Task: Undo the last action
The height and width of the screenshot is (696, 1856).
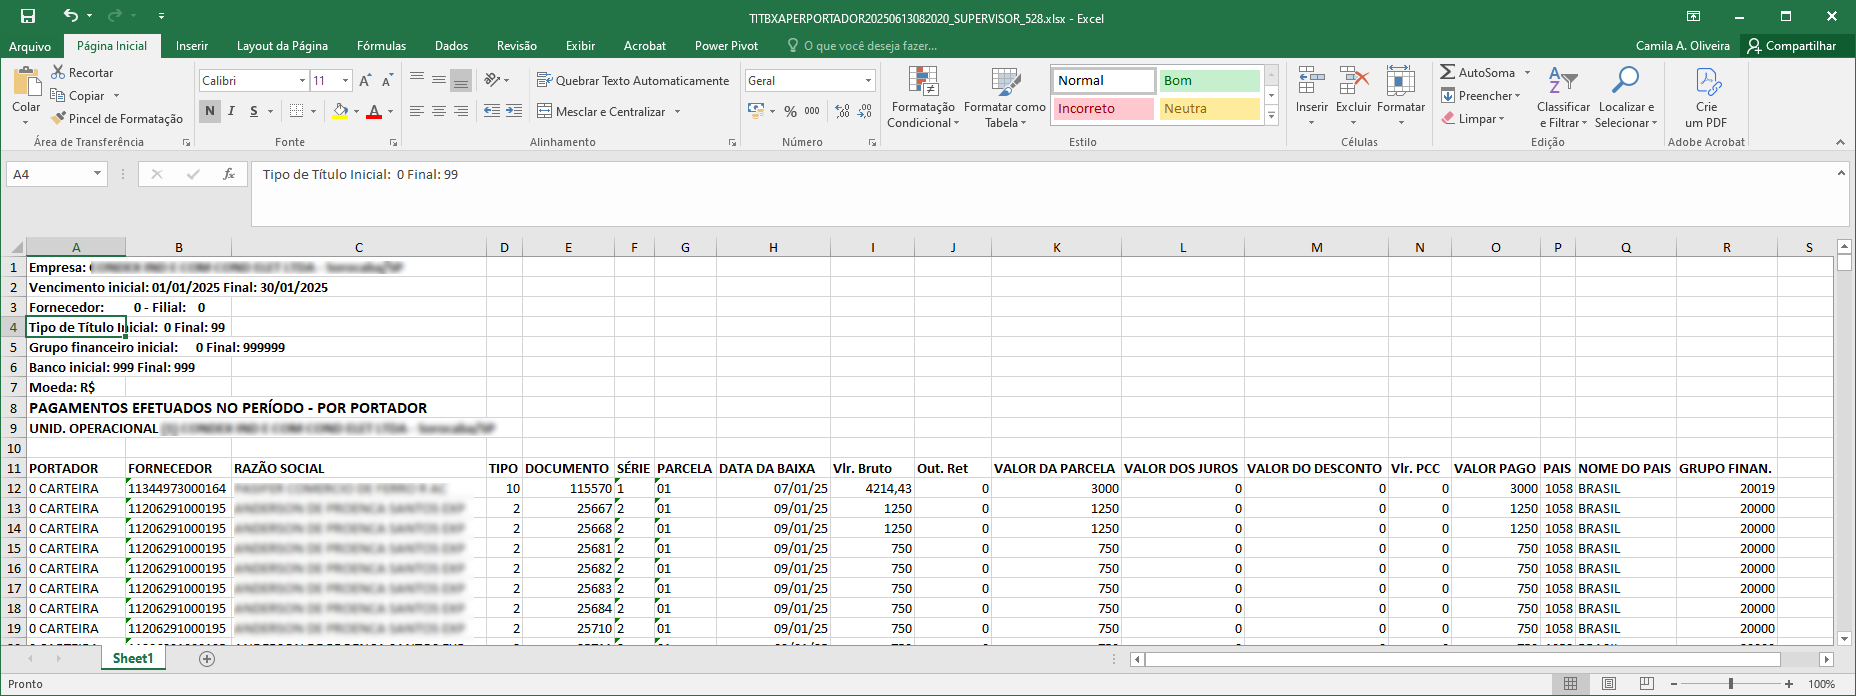Action: (x=70, y=16)
